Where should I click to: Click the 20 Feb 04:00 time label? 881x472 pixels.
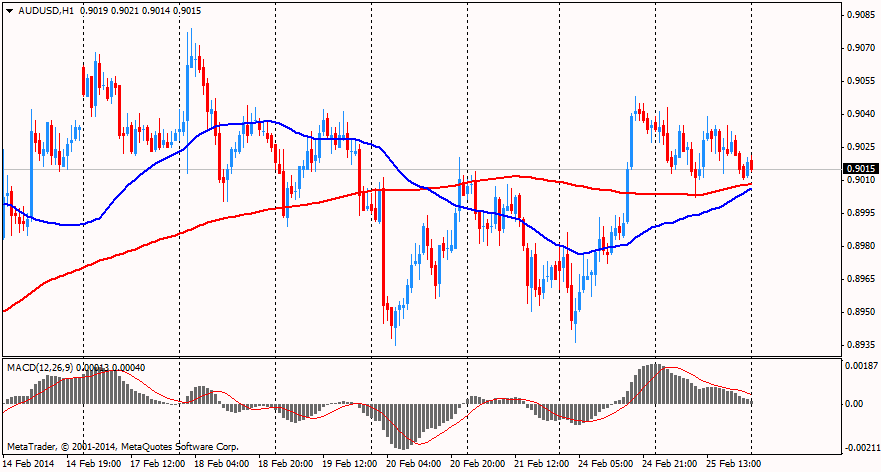(413, 465)
